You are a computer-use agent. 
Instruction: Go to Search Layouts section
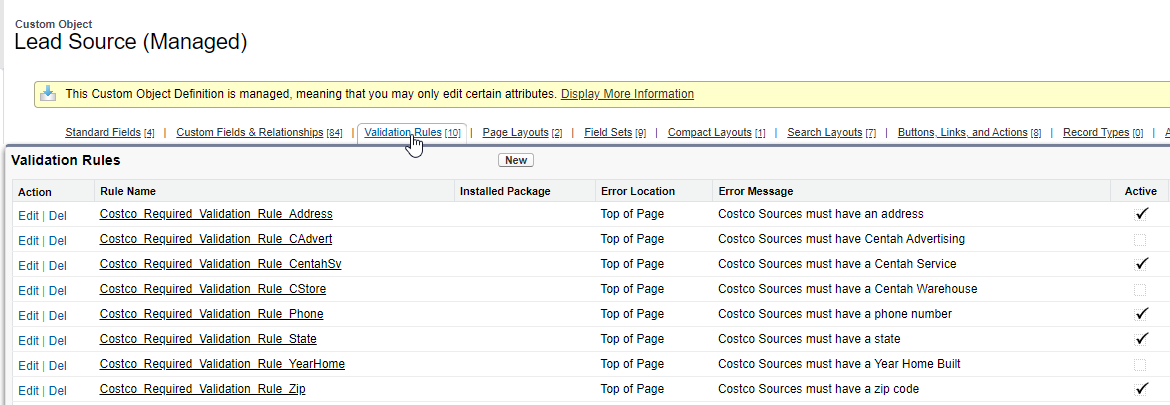click(x=825, y=133)
